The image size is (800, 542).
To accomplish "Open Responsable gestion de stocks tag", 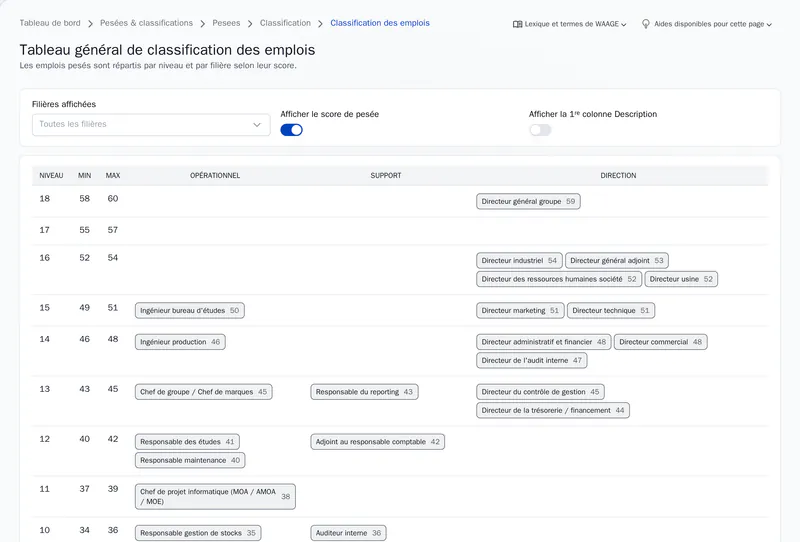I will pyautogui.click(x=198, y=533).
